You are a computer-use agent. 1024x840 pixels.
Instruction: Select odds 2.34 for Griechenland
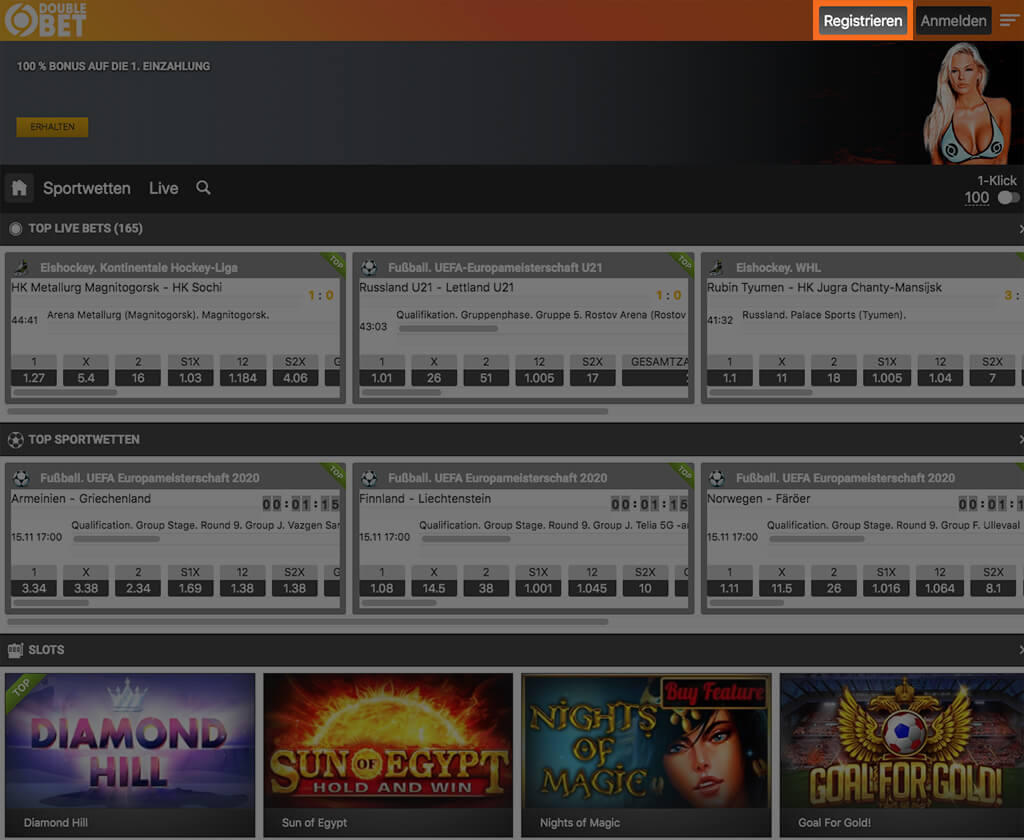click(138, 589)
